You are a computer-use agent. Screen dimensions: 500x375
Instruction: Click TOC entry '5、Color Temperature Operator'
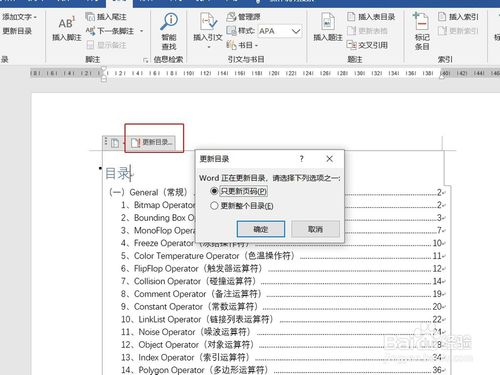(208, 256)
